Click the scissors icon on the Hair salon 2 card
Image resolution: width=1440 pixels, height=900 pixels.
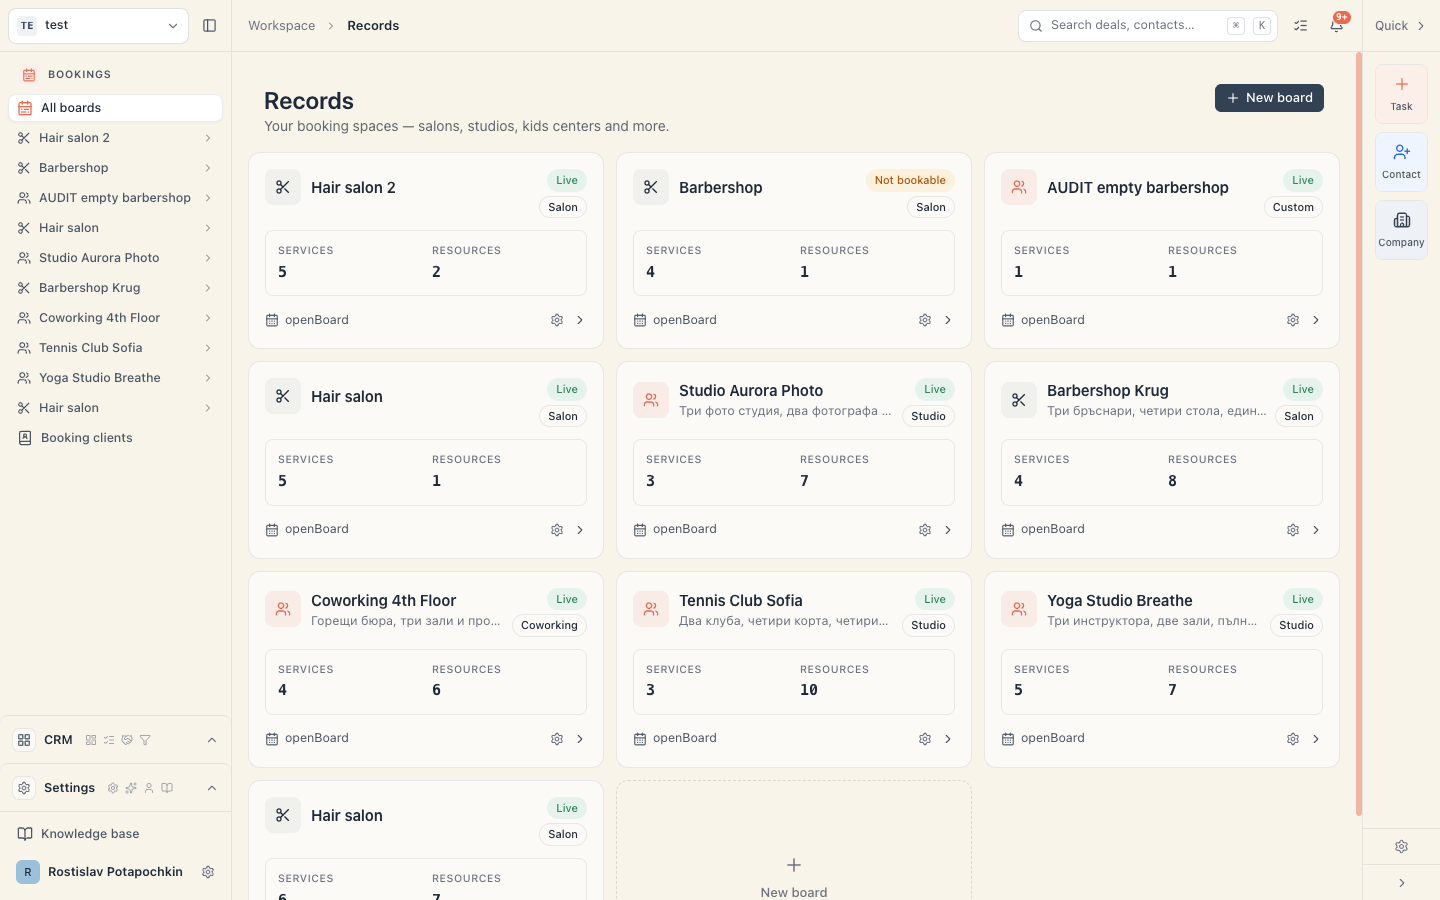[283, 187]
